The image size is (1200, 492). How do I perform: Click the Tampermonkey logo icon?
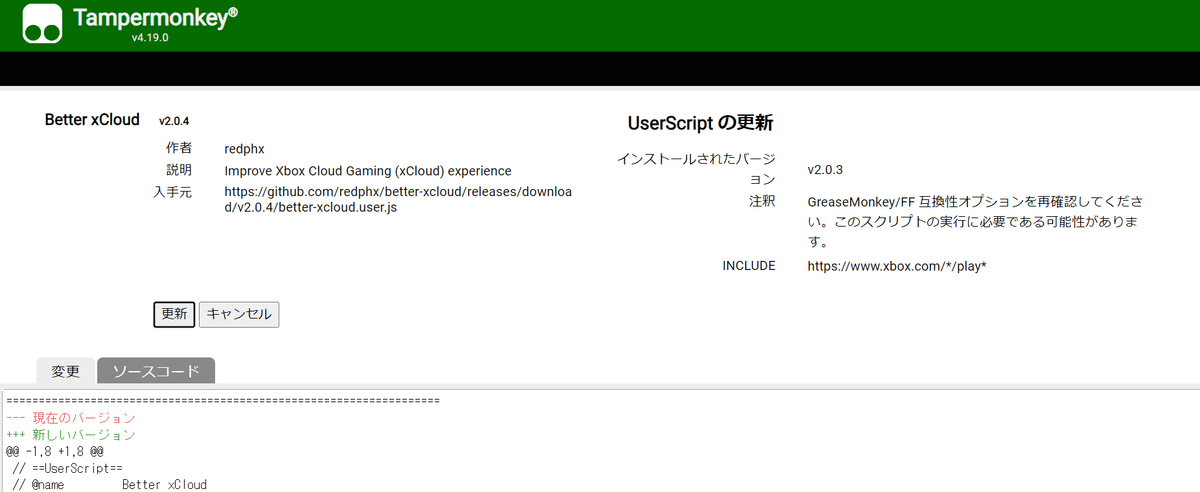coord(42,23)
